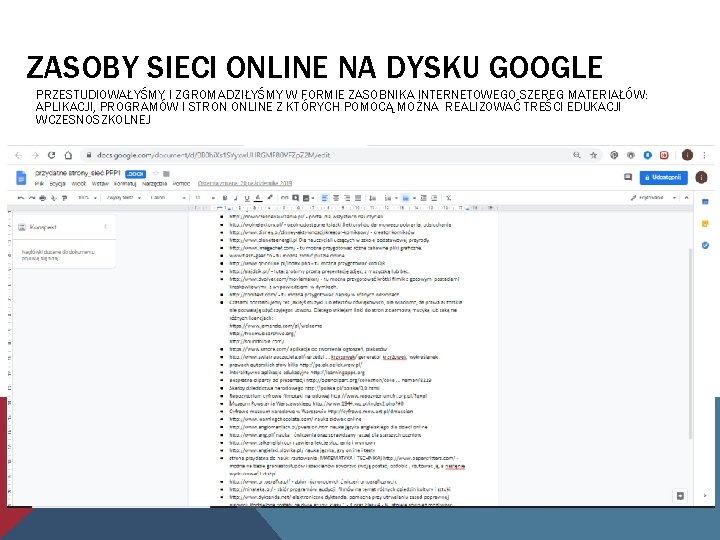Open the Google account avatar in Docs header

click(701, 177)
